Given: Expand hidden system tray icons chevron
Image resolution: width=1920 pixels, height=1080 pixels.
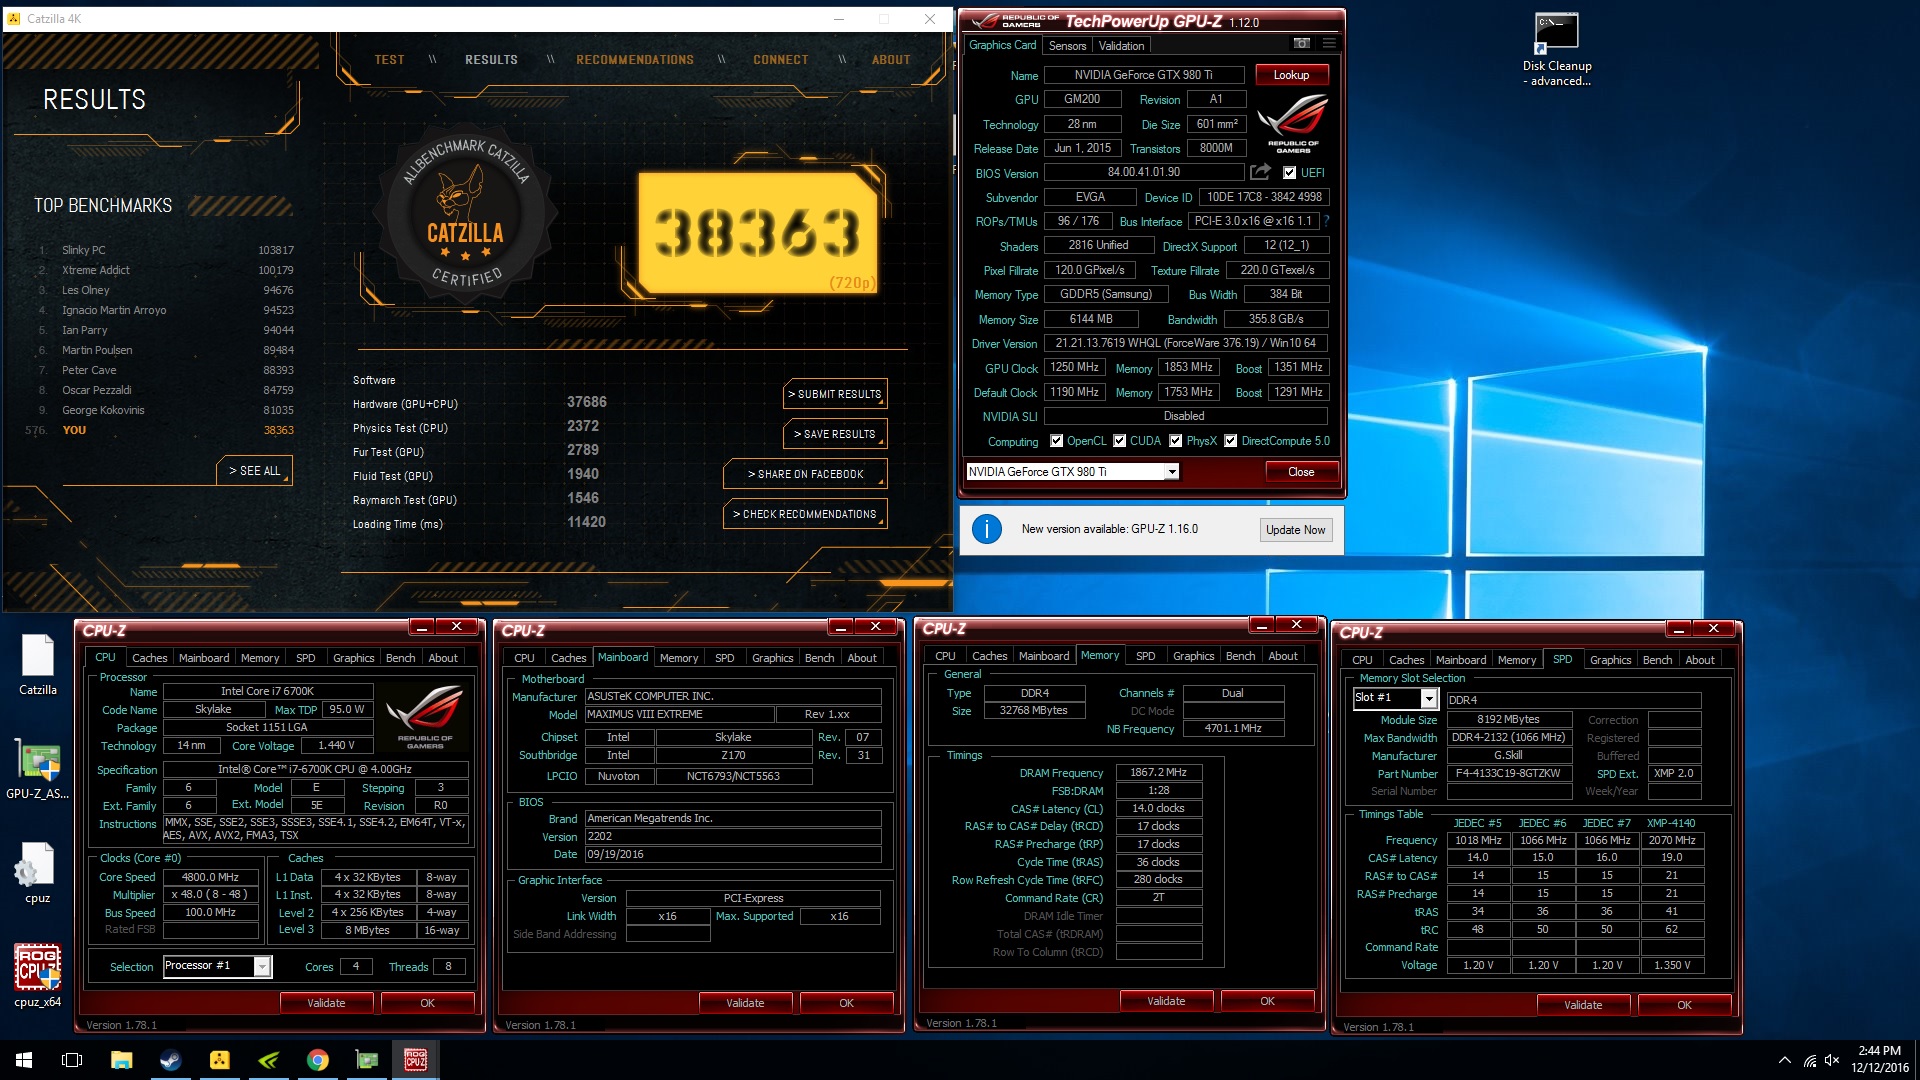Looking at the screenshot, I should (1785, 1061).
